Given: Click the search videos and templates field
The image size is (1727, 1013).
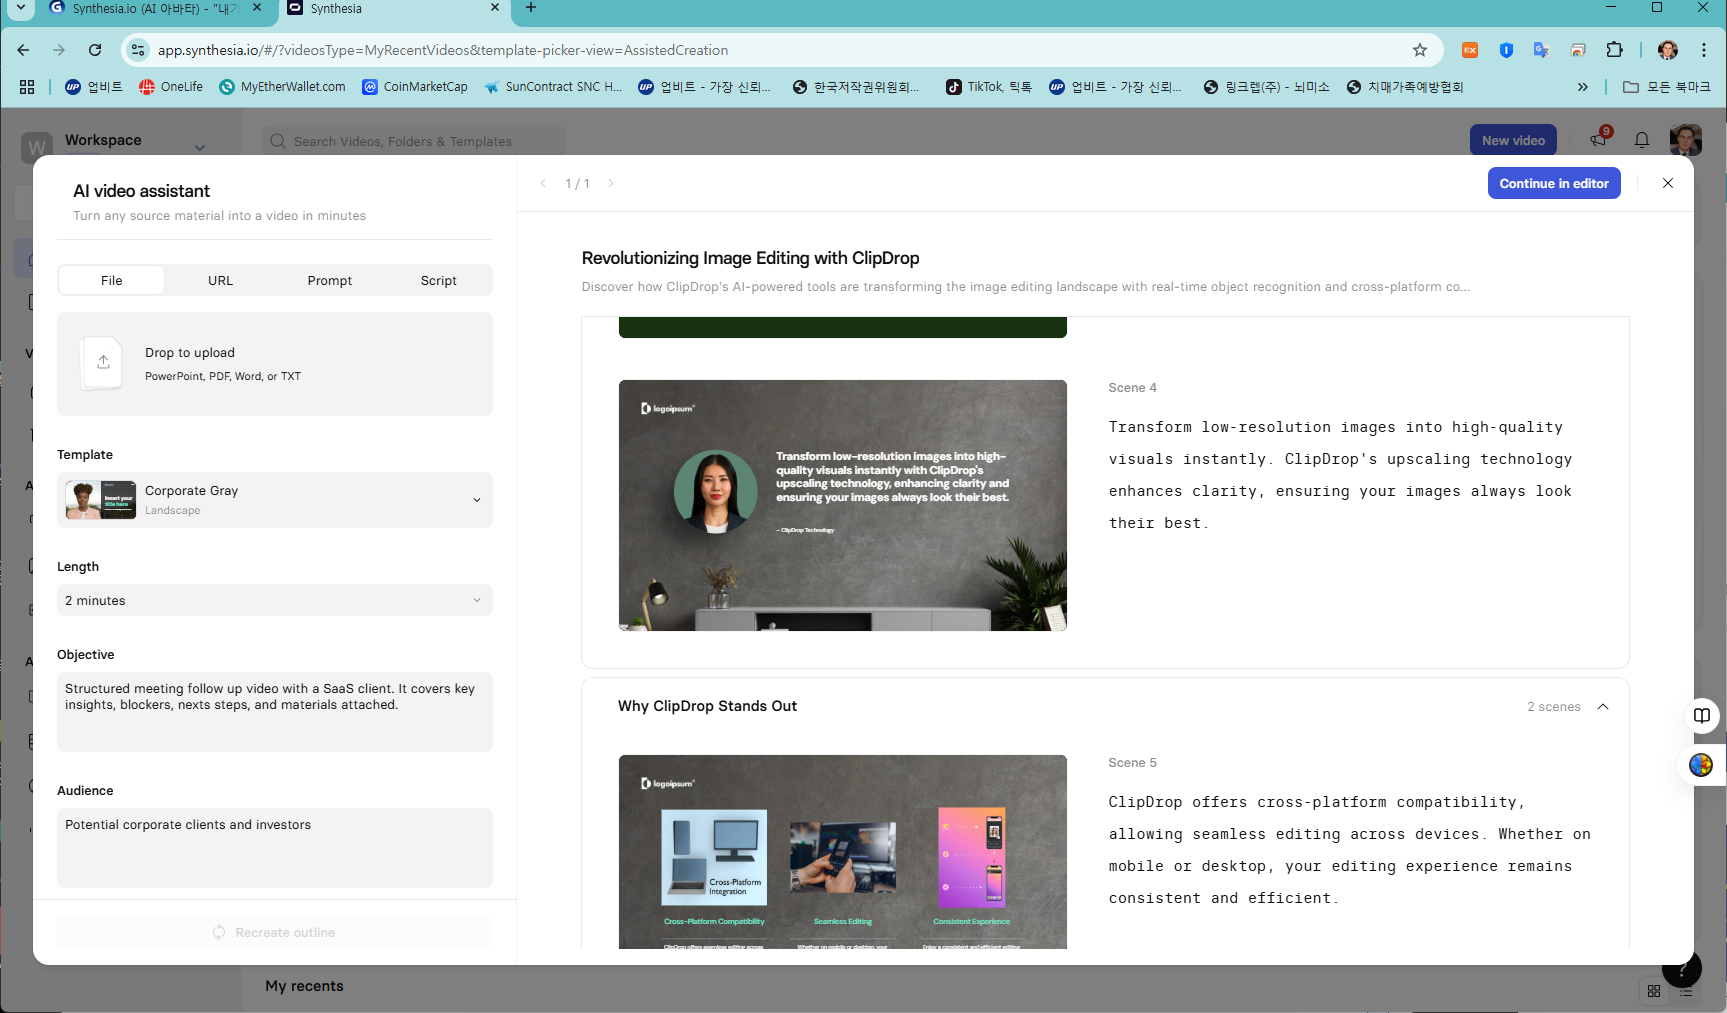Looking at the screenshot, I should (x=414, y=141).
